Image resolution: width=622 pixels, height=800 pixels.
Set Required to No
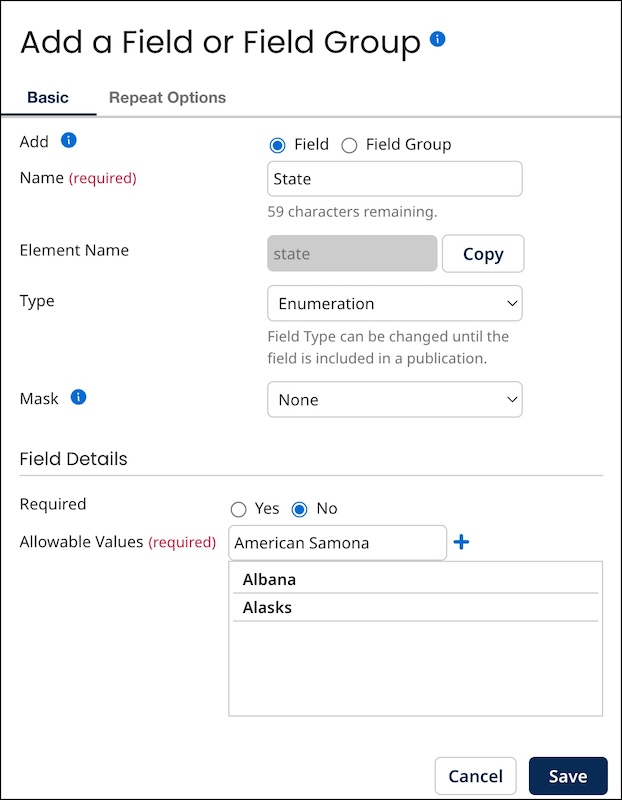tap(298, 509)
